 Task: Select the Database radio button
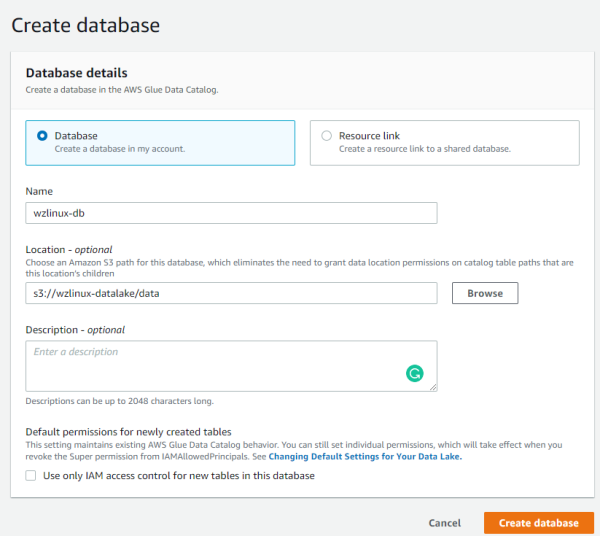pyautogui.click(x=42, y=136)
